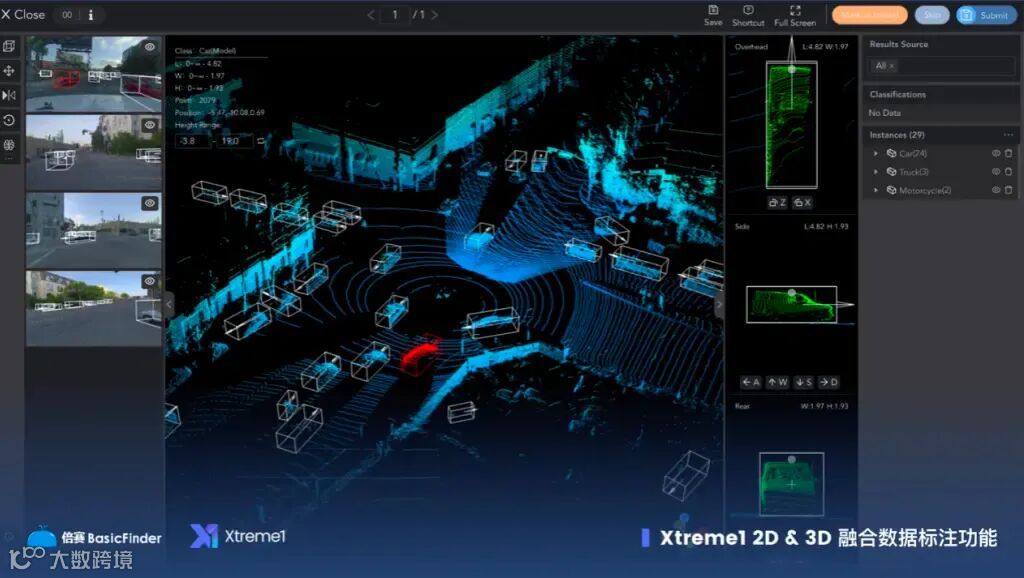This screenshot has height=578, width=1024.
Task: Rotate box around Z in overhead view
Action: [777, 202]
